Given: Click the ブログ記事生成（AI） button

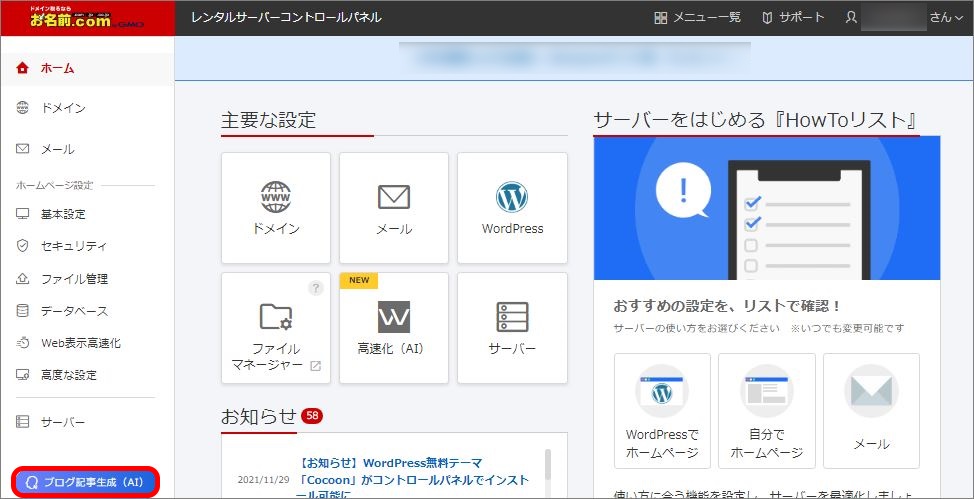Looking at the screenshot, I should coord(86,482).
